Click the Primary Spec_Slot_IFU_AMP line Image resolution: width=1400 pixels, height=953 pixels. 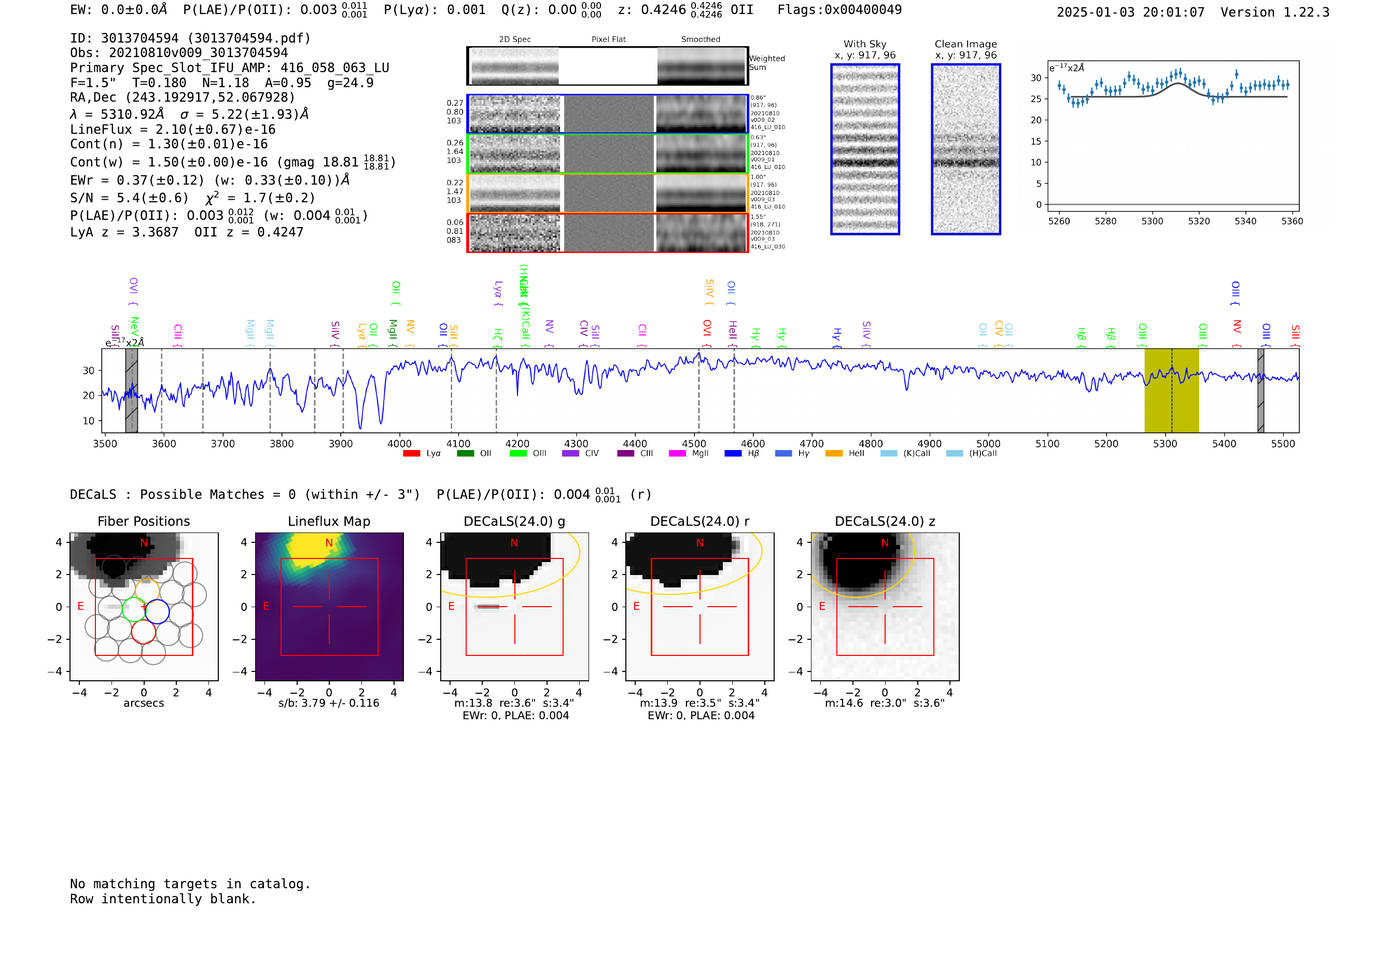[230, 68]
